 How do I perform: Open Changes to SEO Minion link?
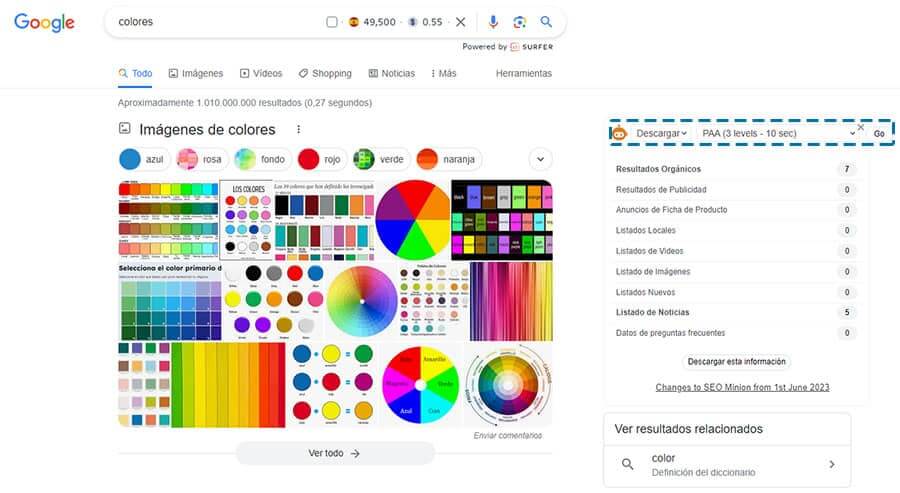[742, 387]
